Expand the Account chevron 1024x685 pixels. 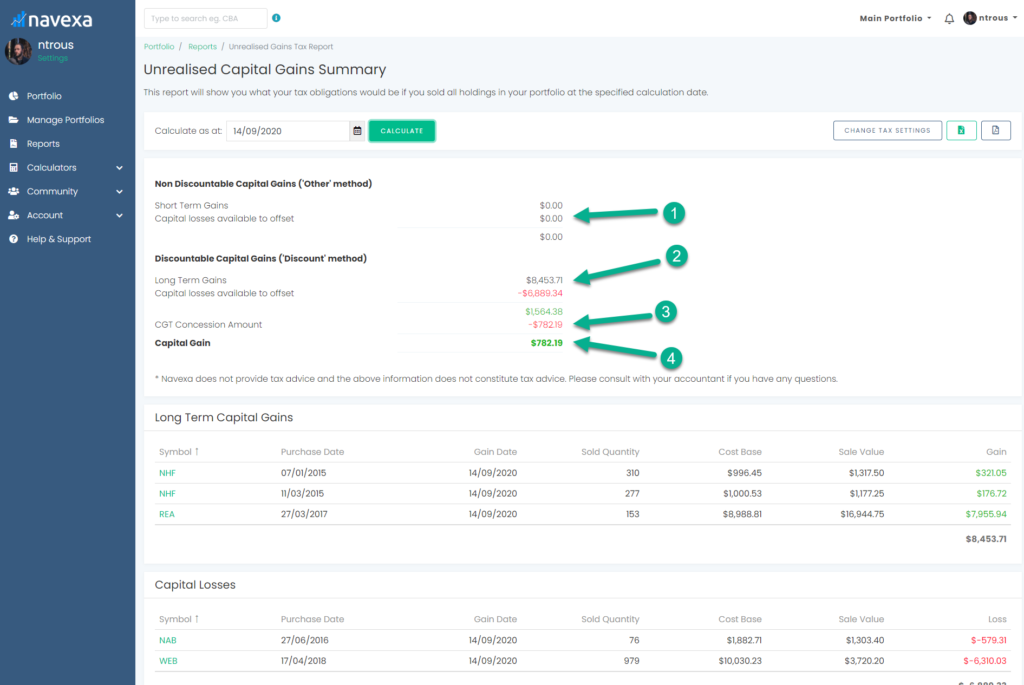tap(120, 215)
